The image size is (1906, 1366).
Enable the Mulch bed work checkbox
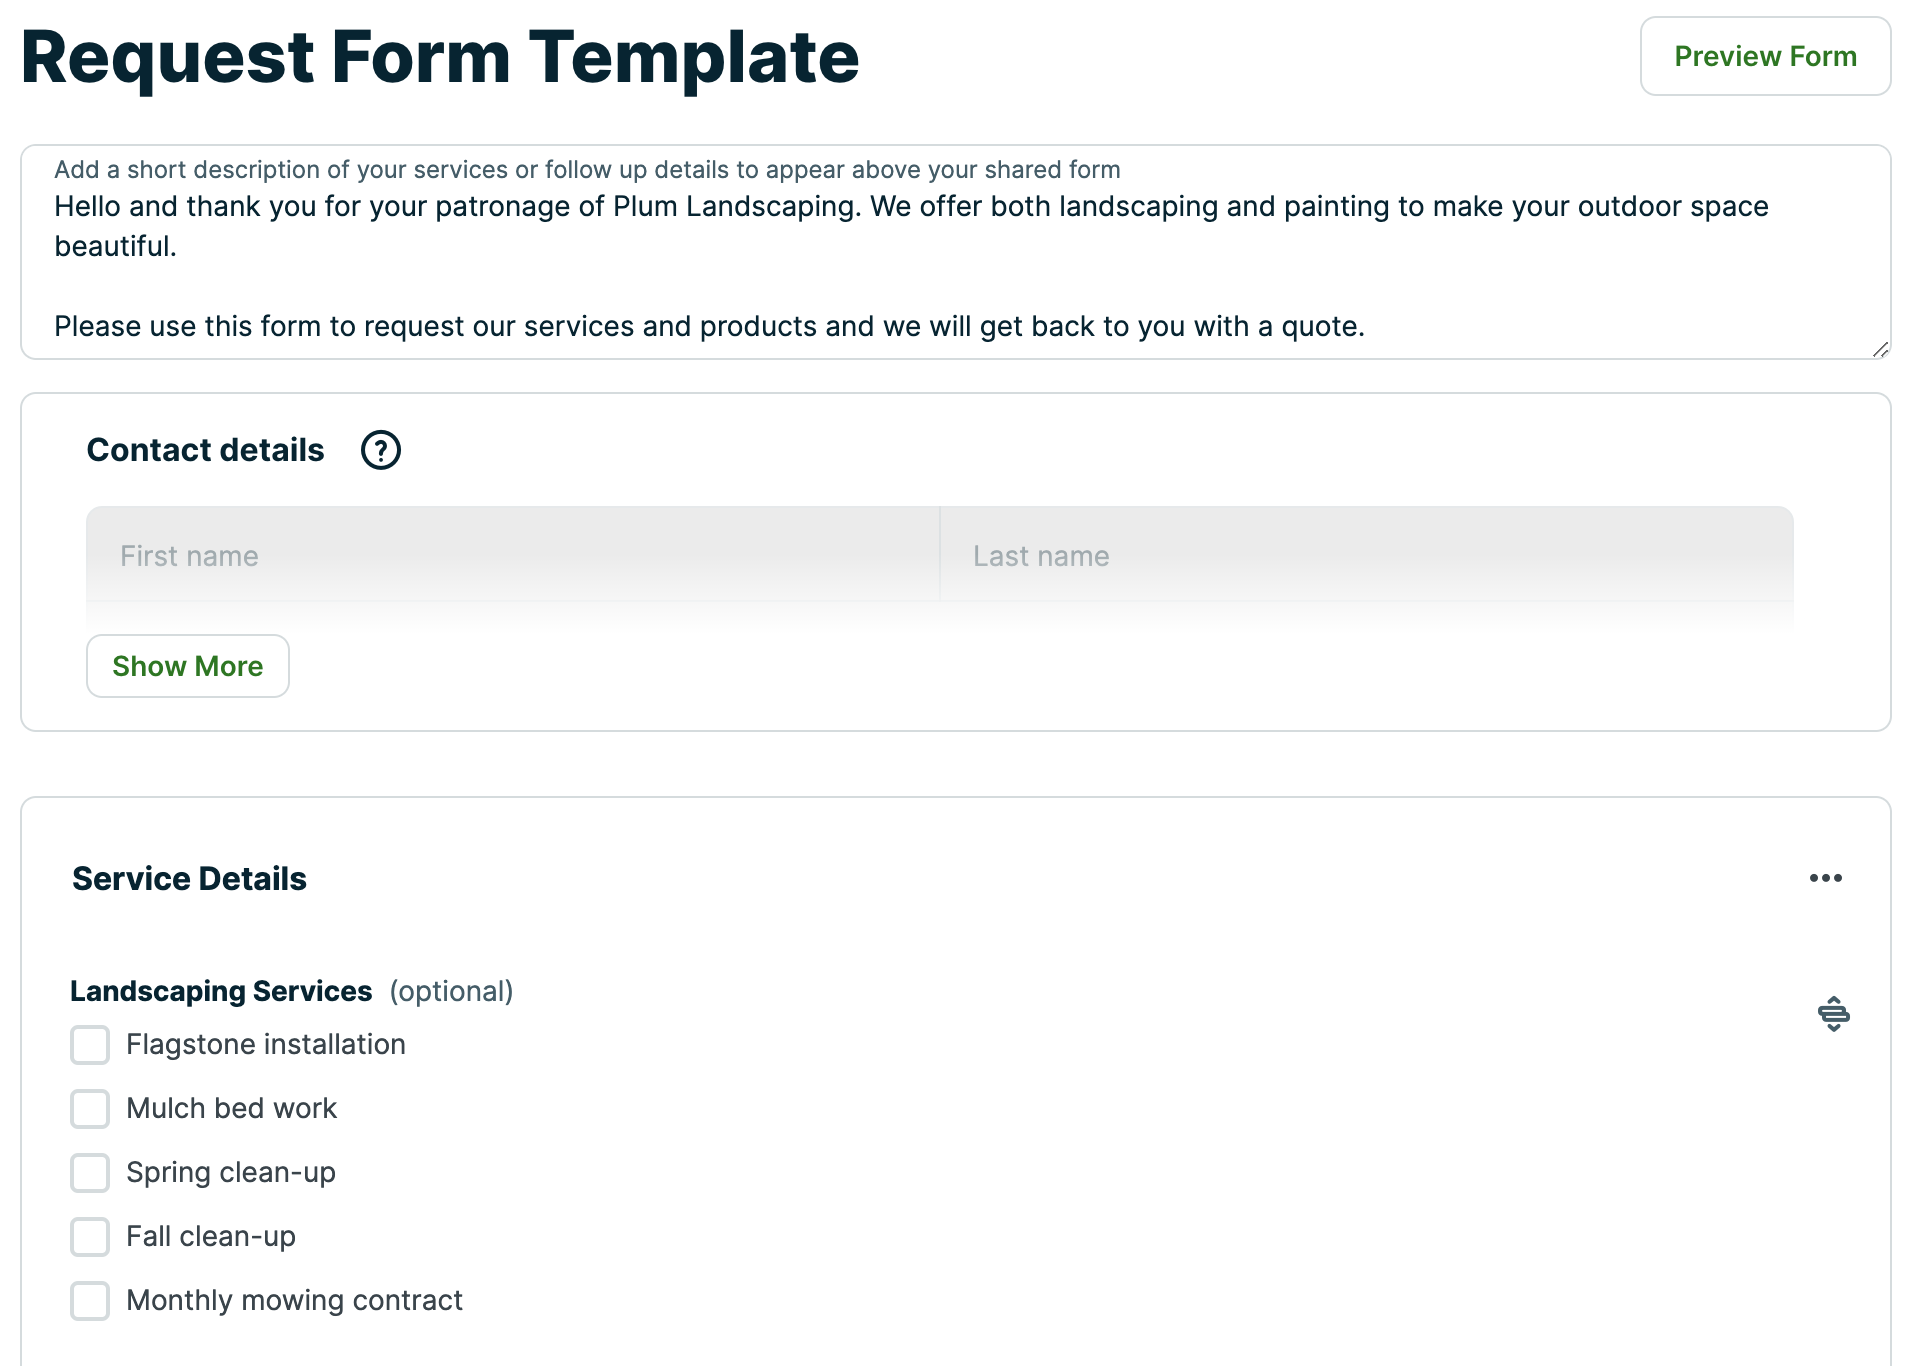(90, 1108)
